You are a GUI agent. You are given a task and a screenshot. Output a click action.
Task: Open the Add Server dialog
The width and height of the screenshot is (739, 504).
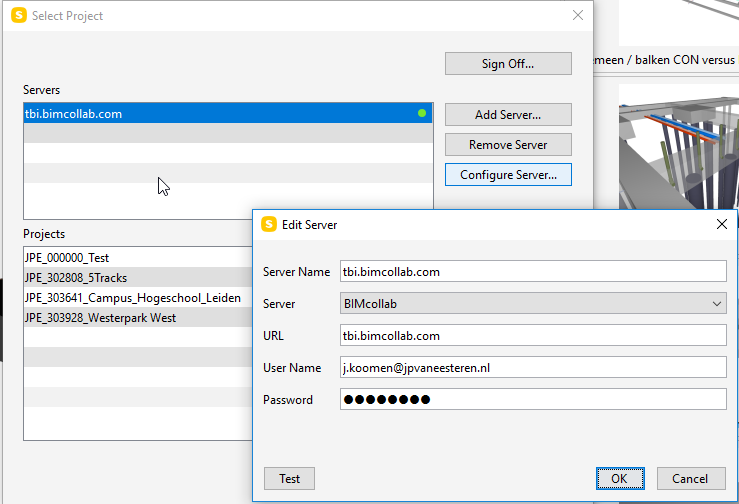(508, 115)
